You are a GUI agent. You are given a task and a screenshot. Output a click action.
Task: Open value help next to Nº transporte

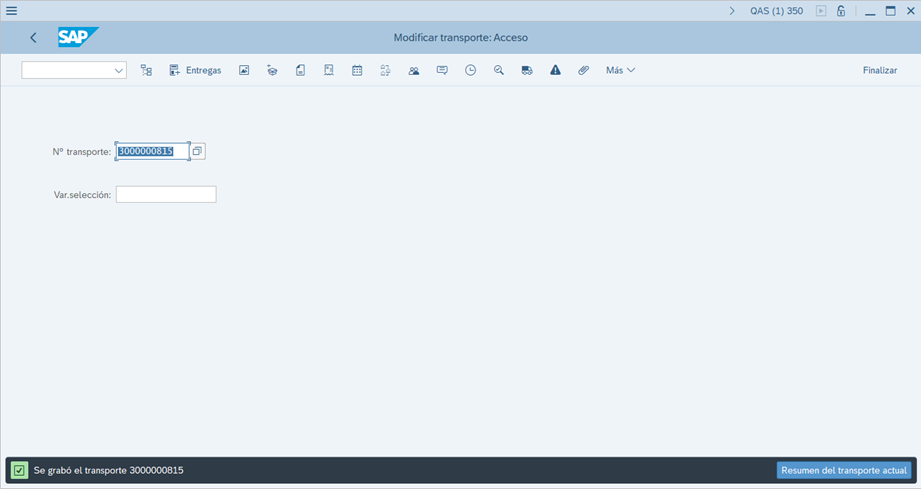(x=198, y=151)
